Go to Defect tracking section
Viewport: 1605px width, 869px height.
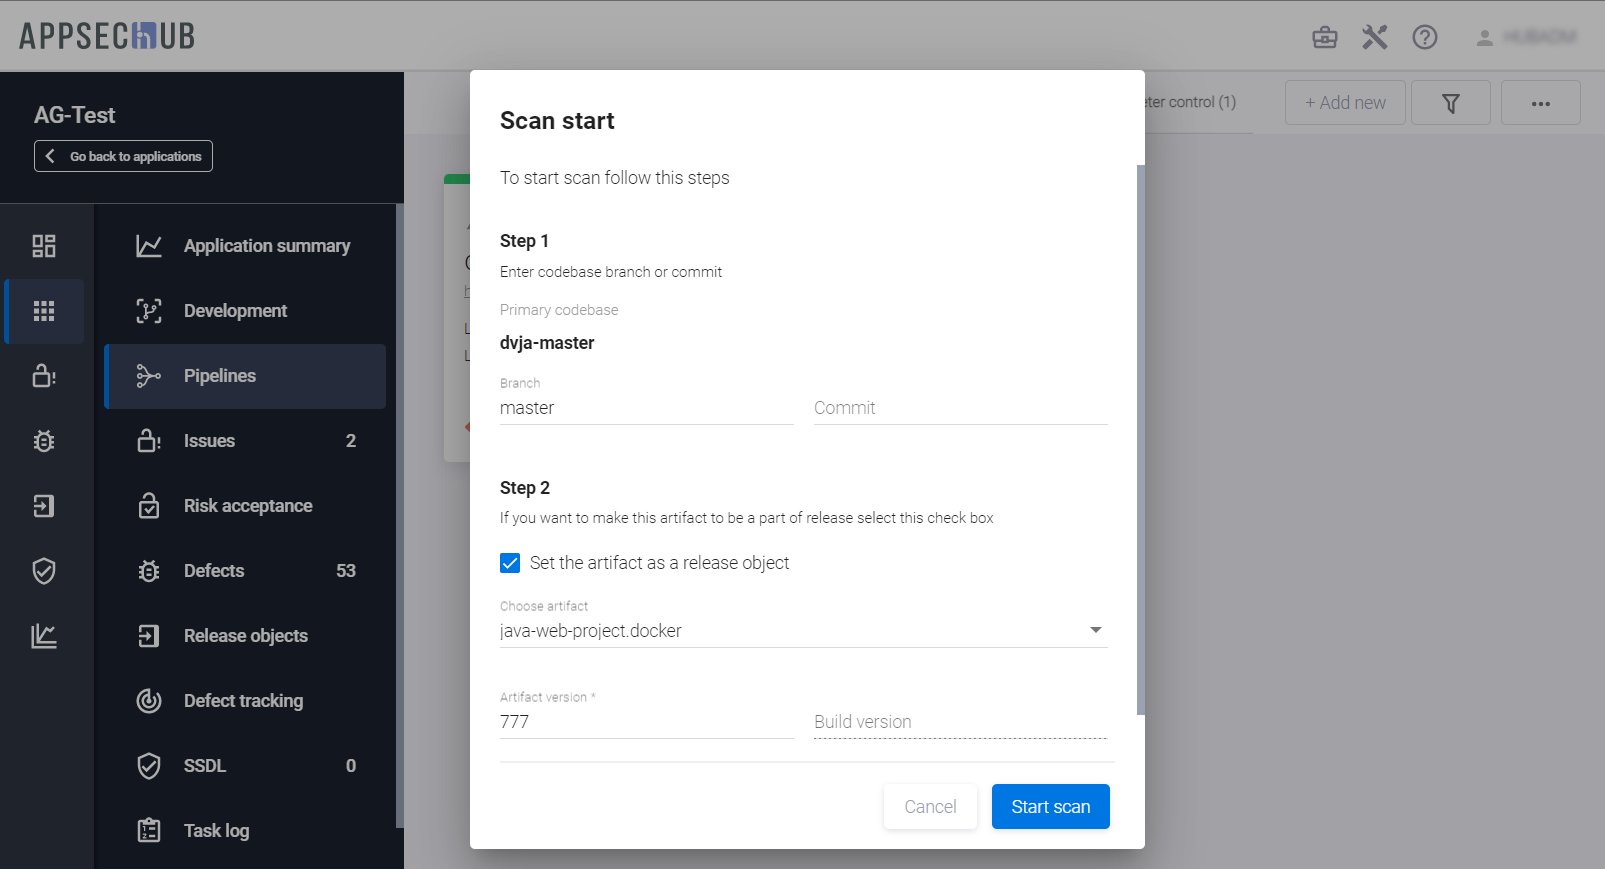(243, 701)
